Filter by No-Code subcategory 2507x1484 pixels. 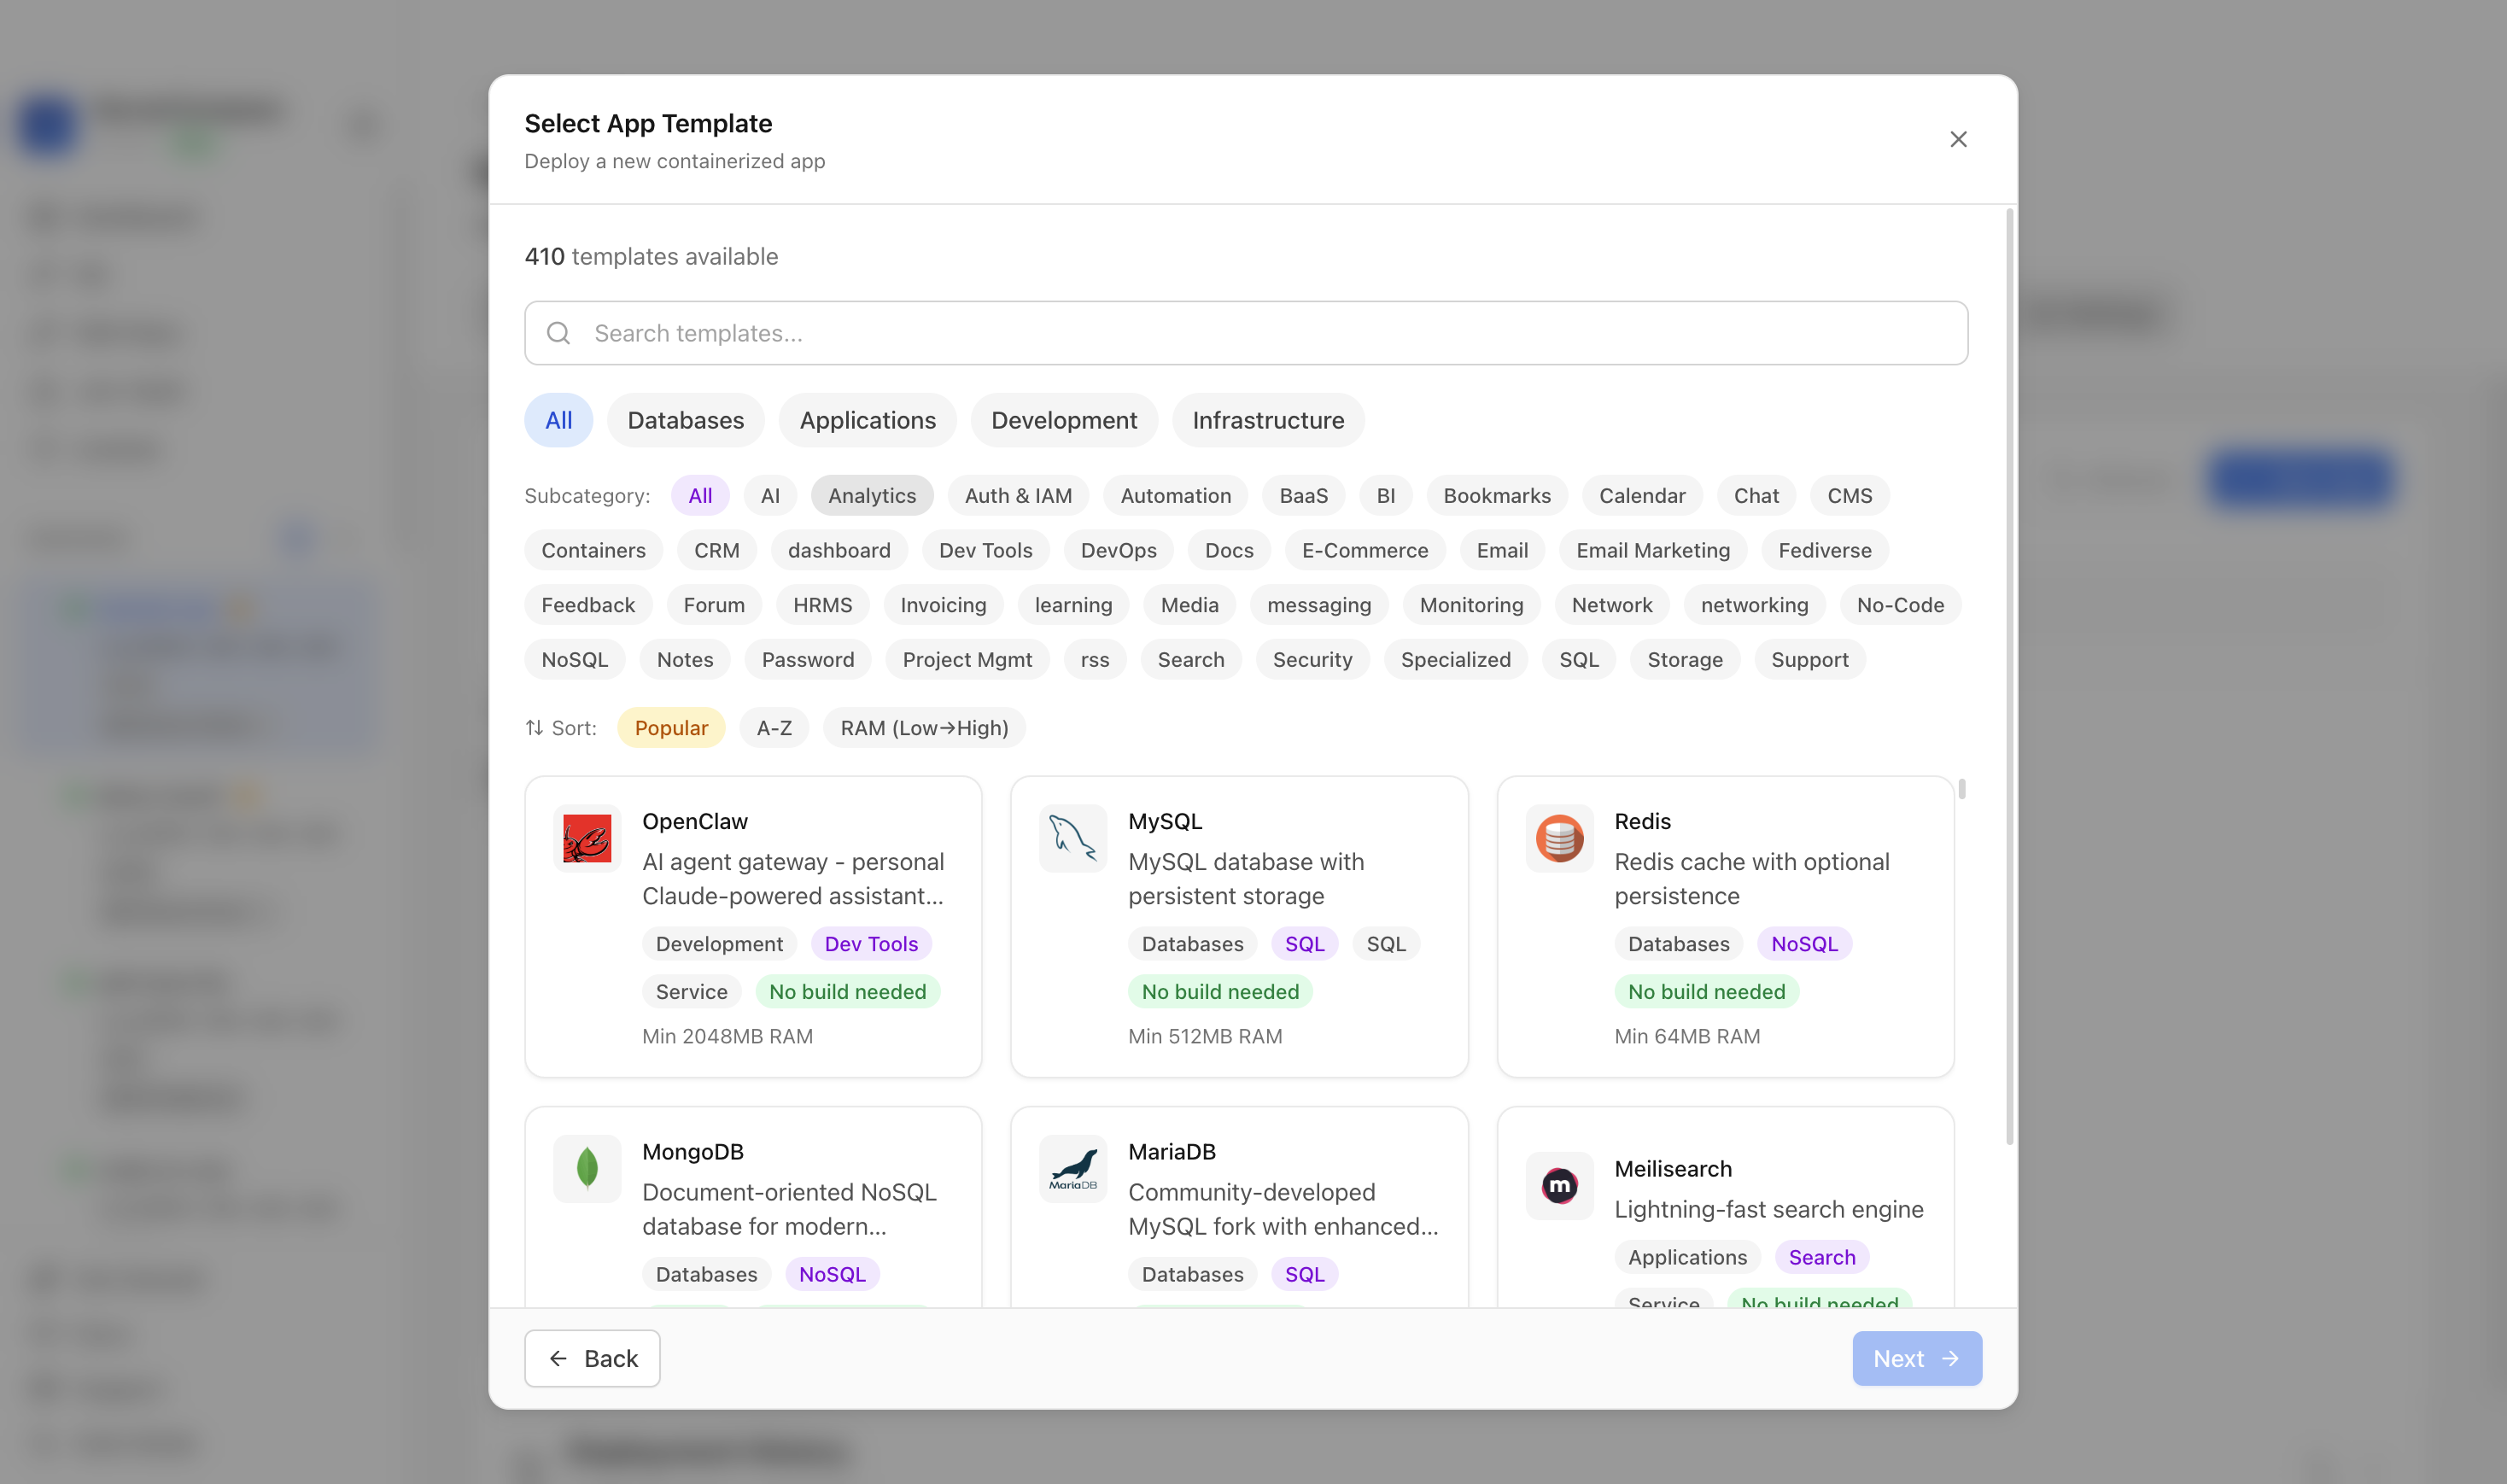[1900, 605]
